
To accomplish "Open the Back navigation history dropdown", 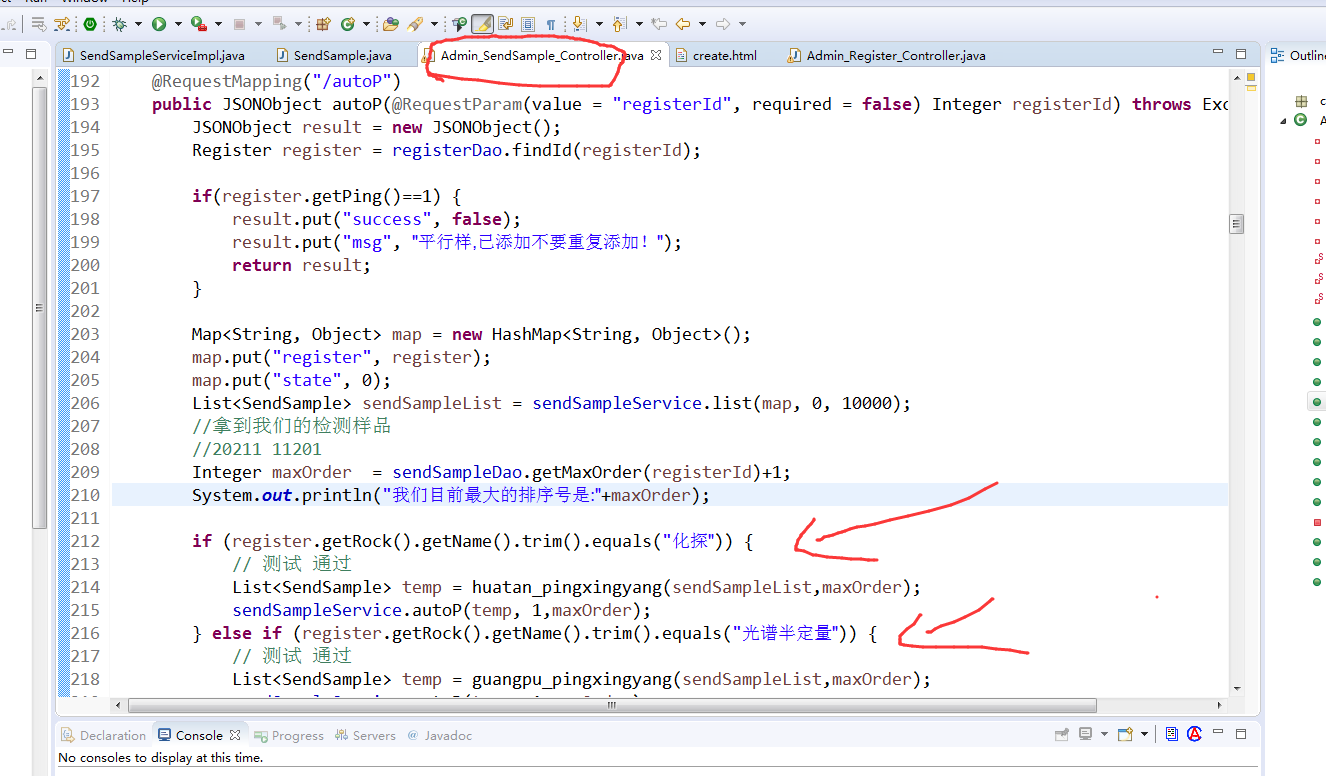I will pos(702,23).
